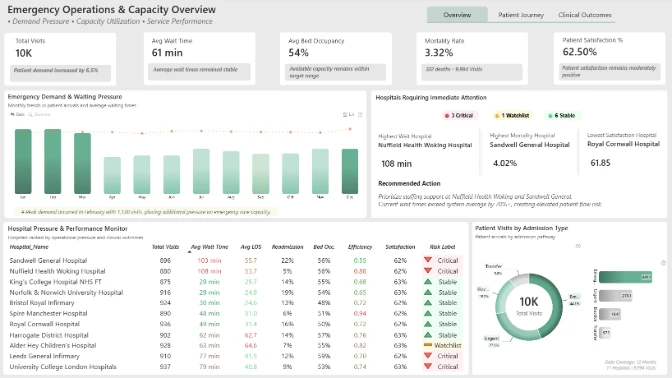The height and width of the screenshot is (378, 672).
Task: Click the green Stable triangle for Harrogate District Hospital
Action: [x=427, y=335]
